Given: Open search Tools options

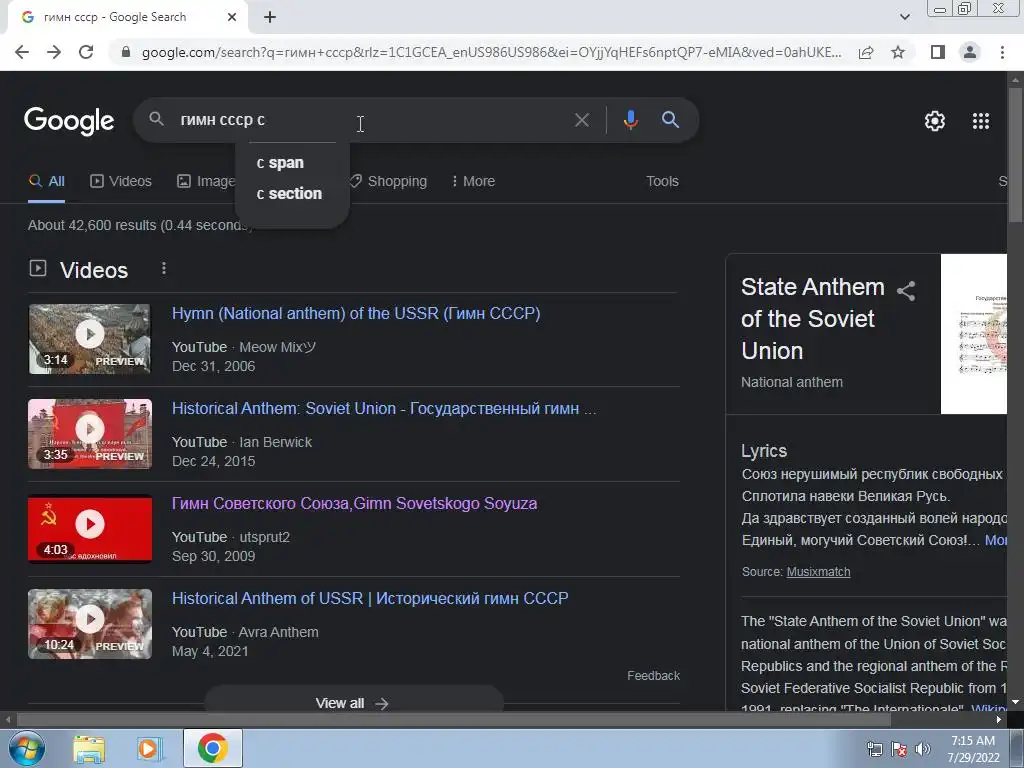Looking at the screenshot, I should click(x=662, y=182).
